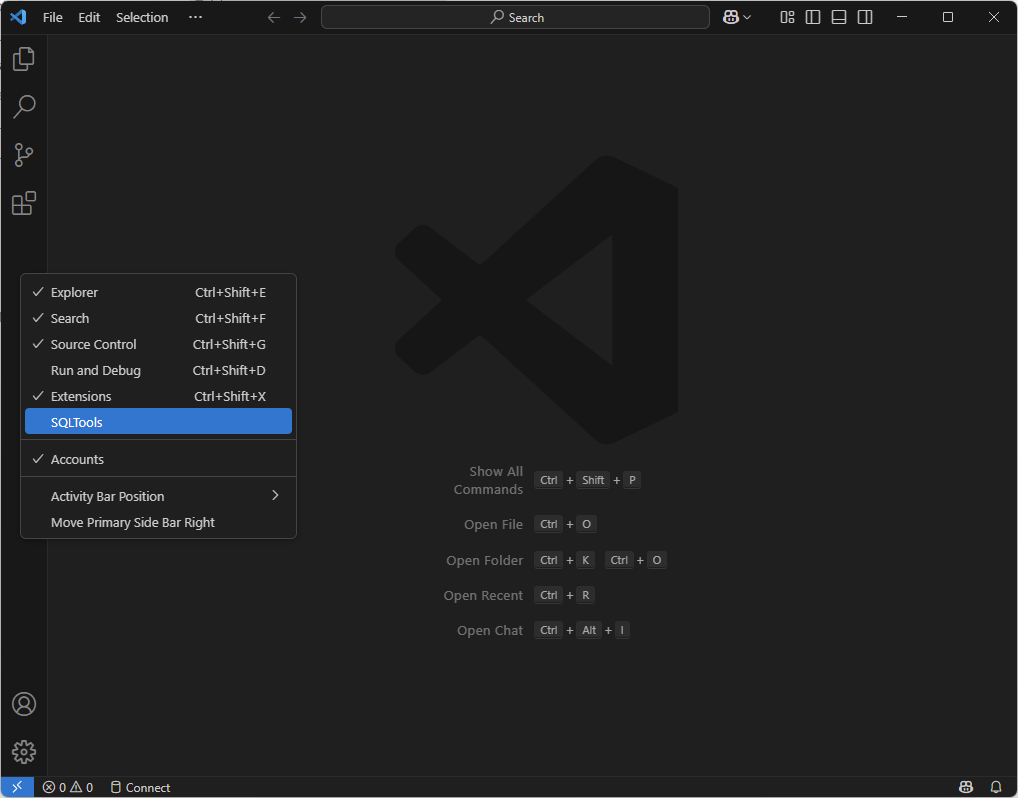Open the File menu

[x=53, y=17]
